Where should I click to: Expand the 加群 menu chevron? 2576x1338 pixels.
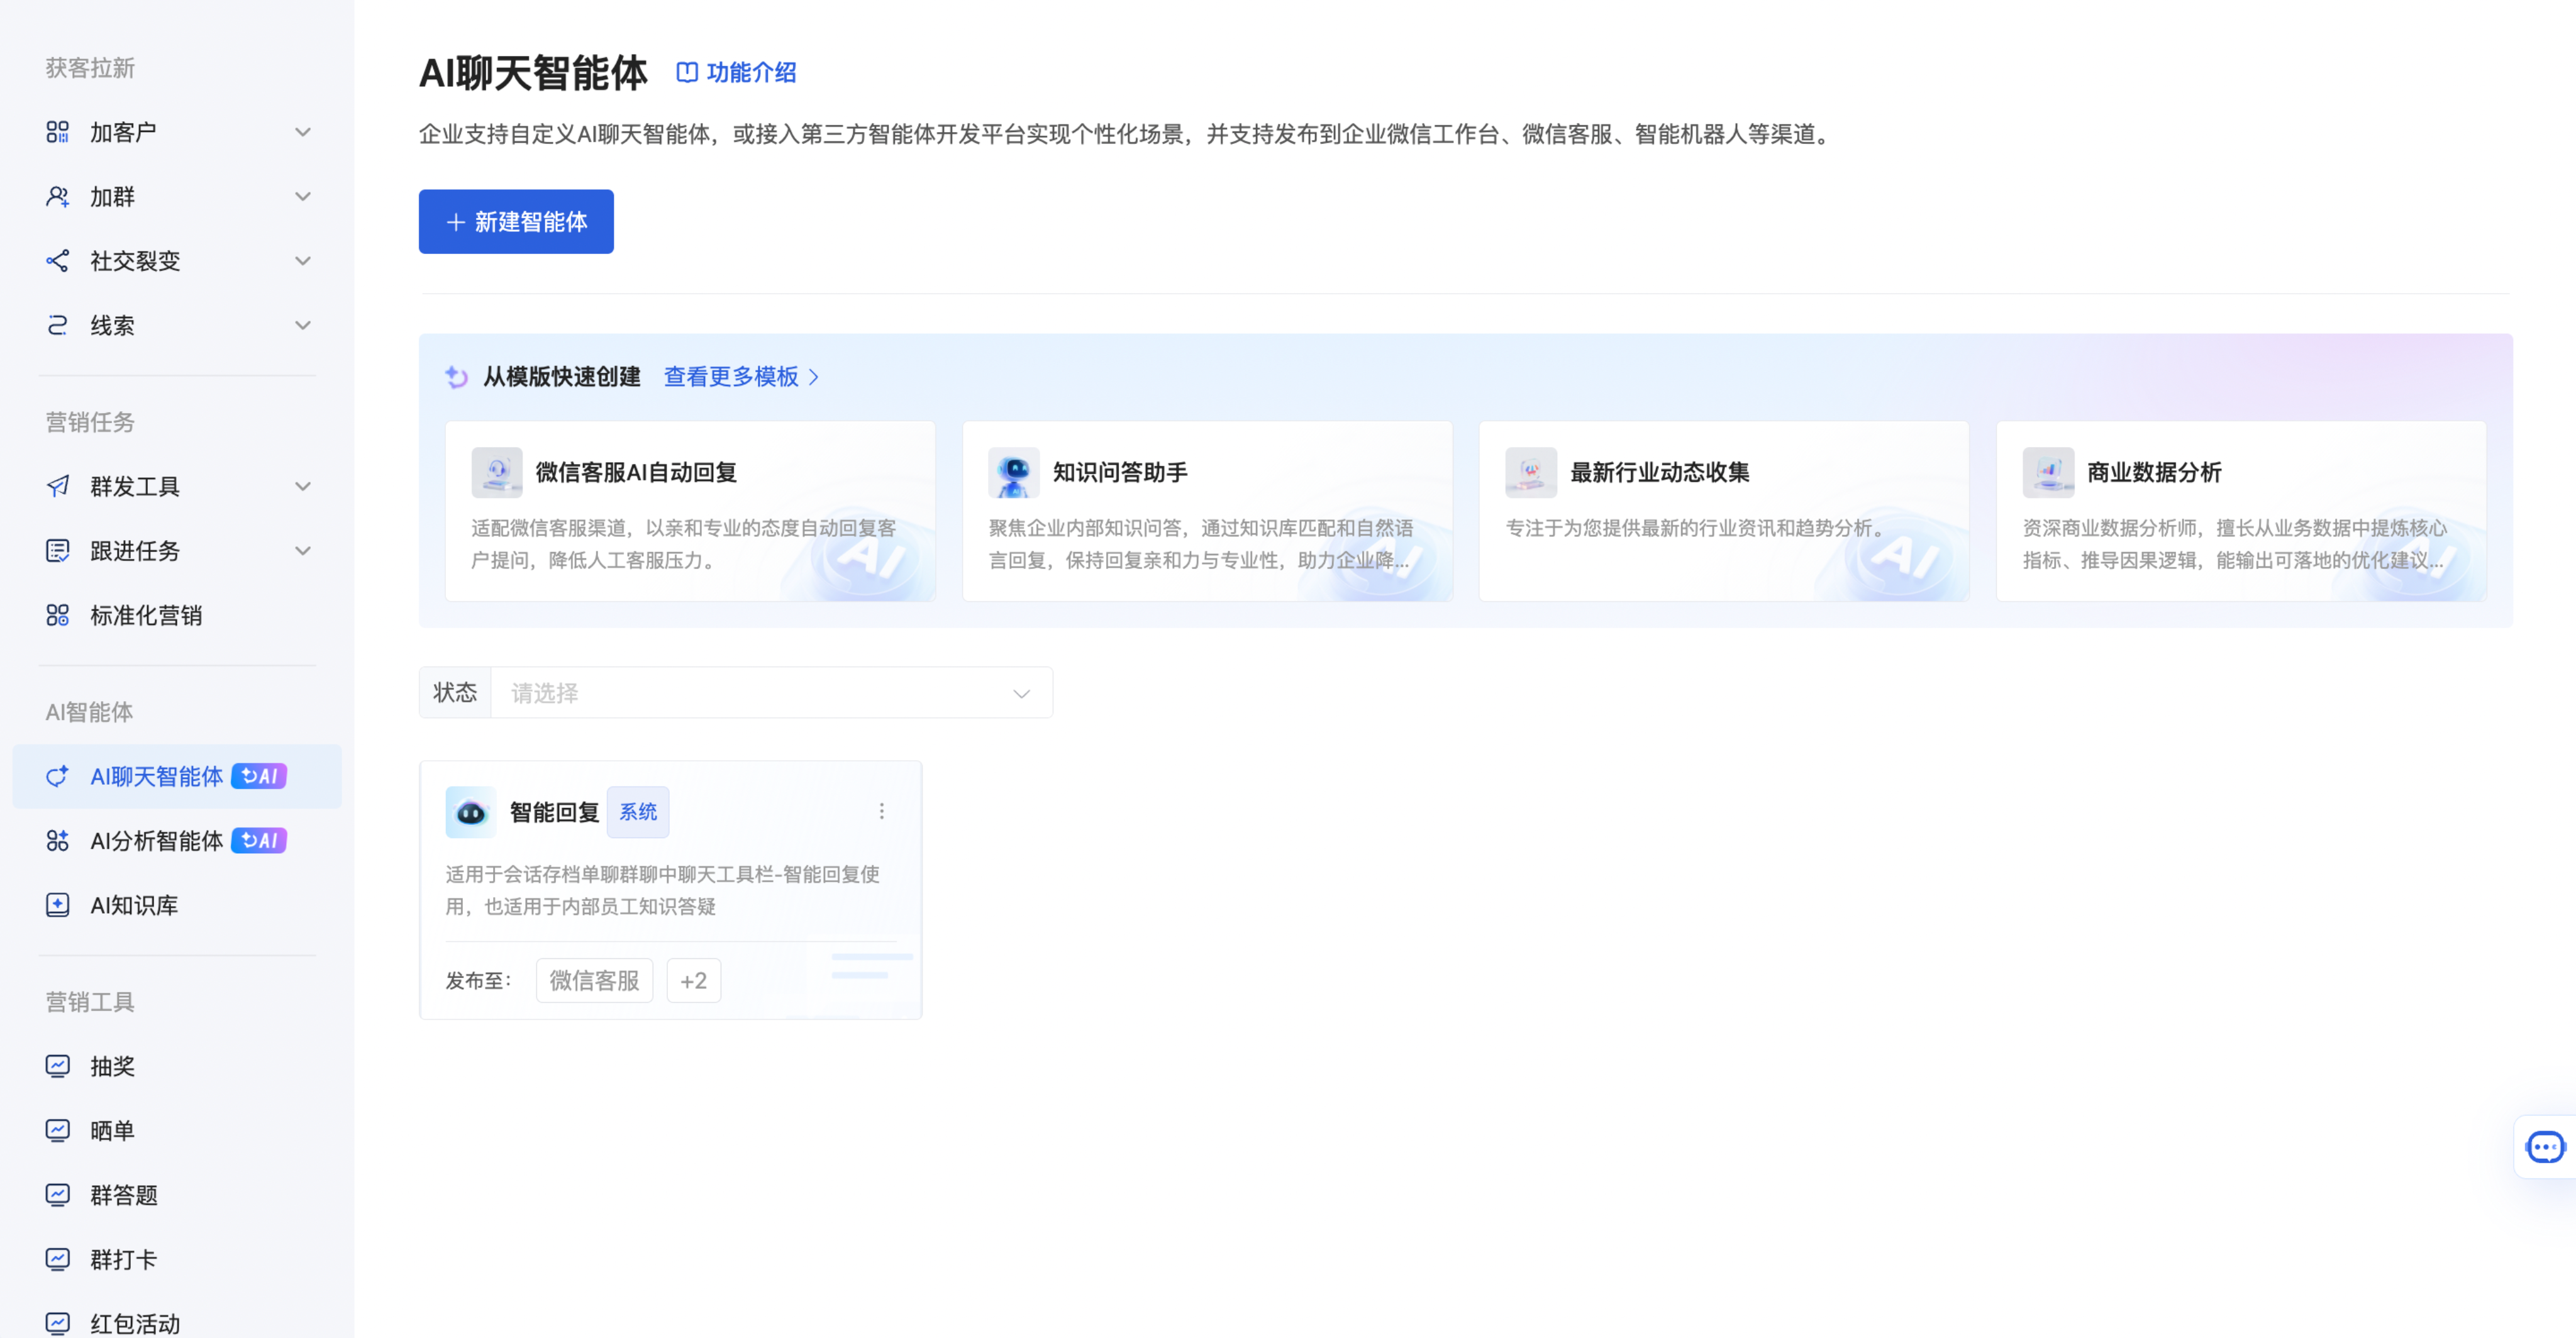tap(303, 197)
